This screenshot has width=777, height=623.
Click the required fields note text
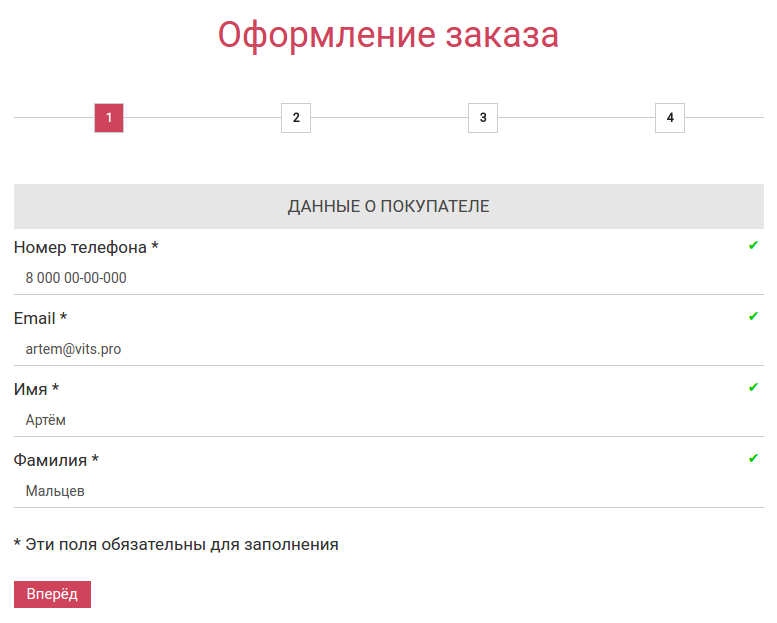tap(176, 545)
